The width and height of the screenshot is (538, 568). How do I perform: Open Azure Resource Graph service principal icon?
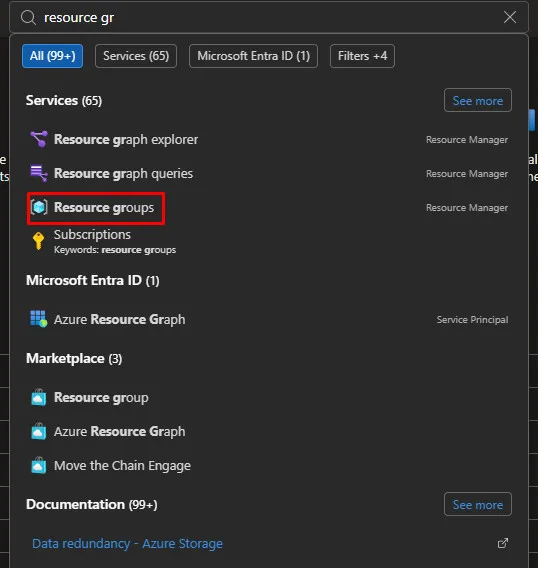39,319
